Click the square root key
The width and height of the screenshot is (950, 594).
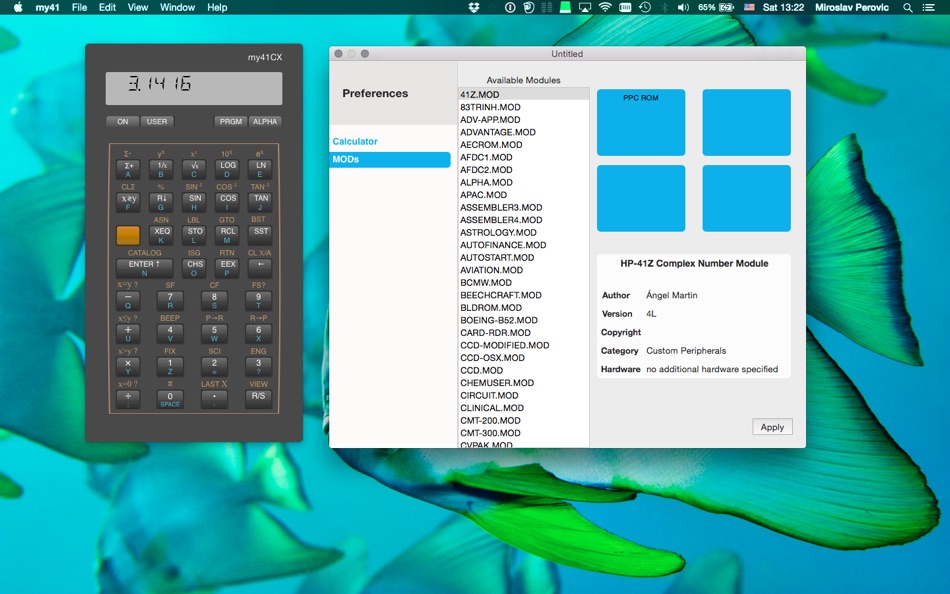(194, 169)
